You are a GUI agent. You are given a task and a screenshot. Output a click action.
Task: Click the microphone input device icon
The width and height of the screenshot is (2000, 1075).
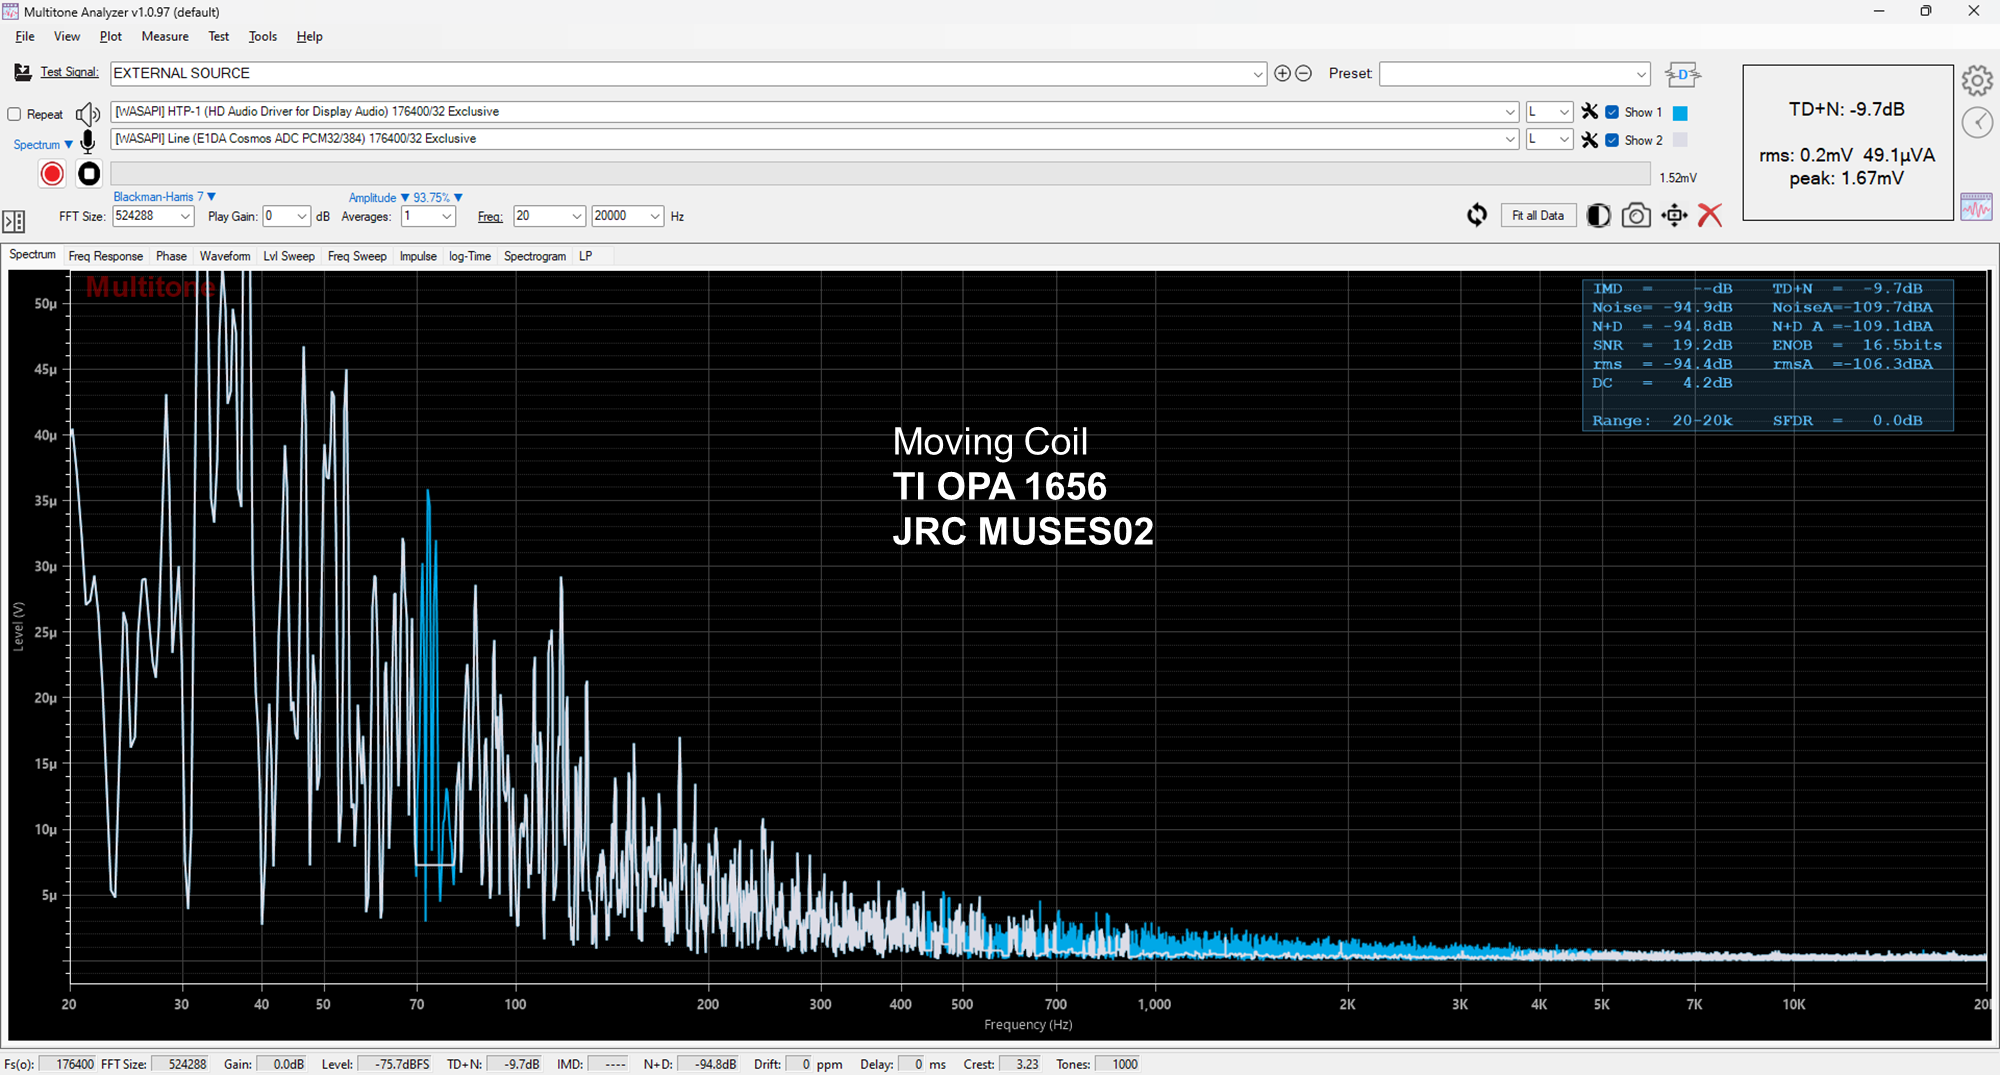coord(88,141)
